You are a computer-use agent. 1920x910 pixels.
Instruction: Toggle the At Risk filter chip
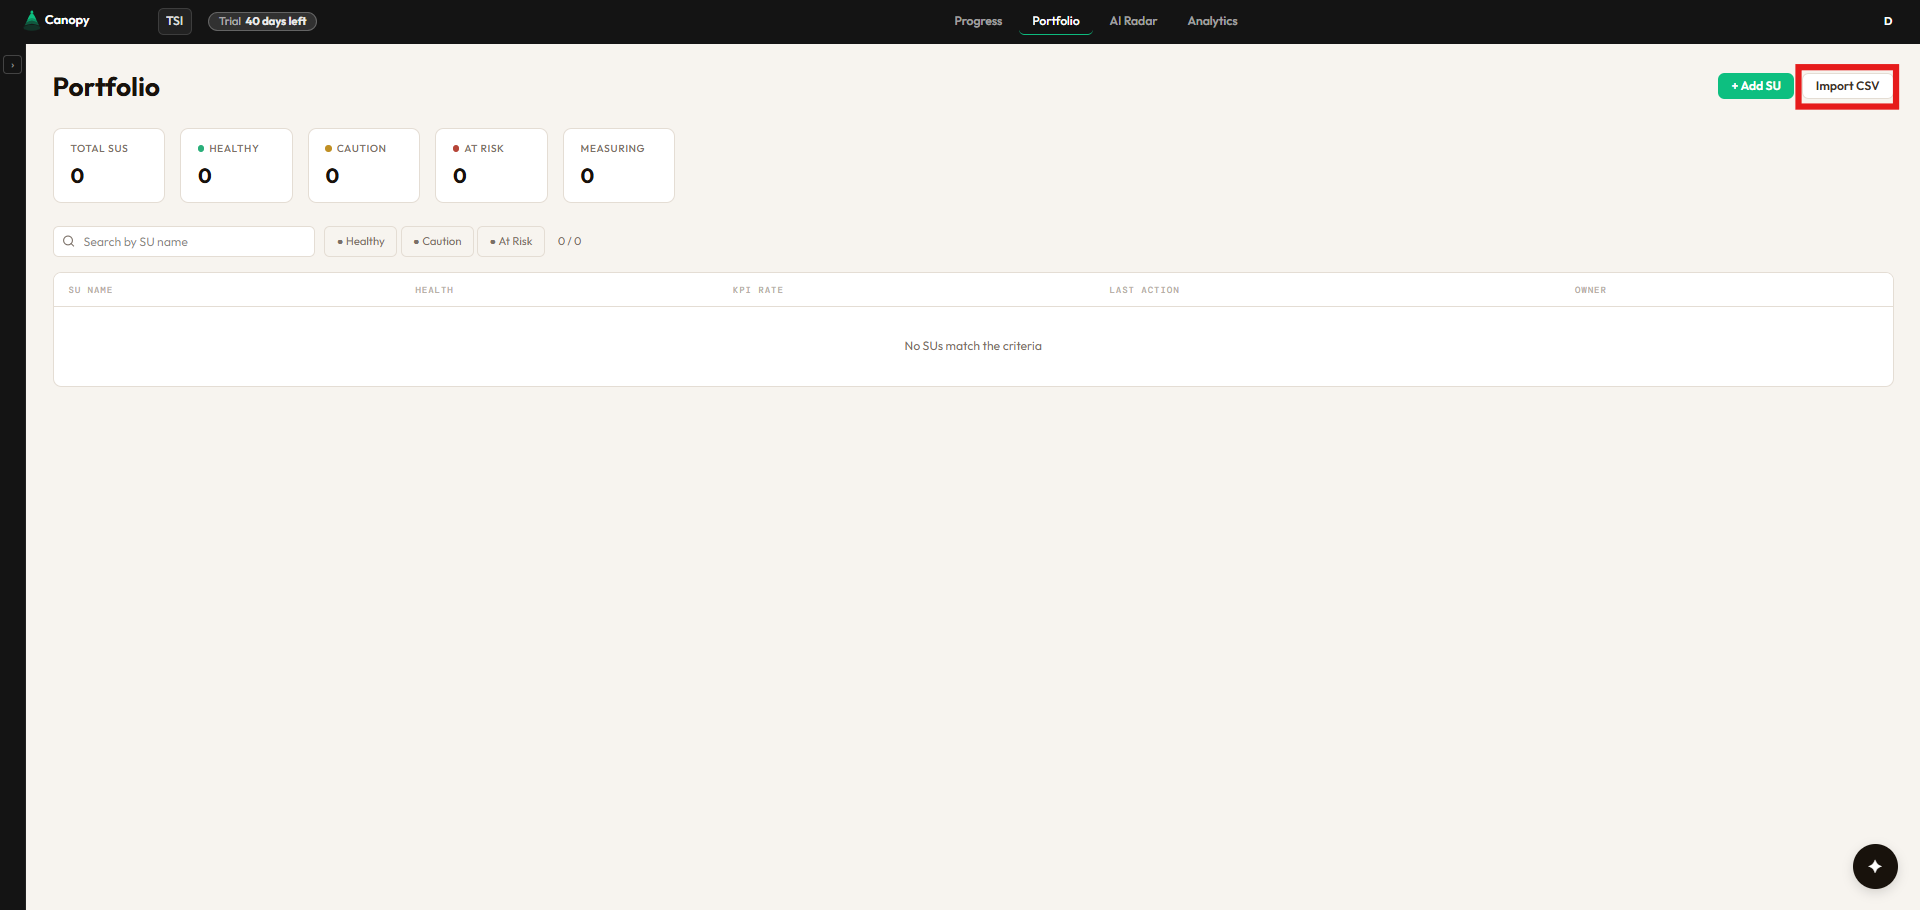point(511,241)
